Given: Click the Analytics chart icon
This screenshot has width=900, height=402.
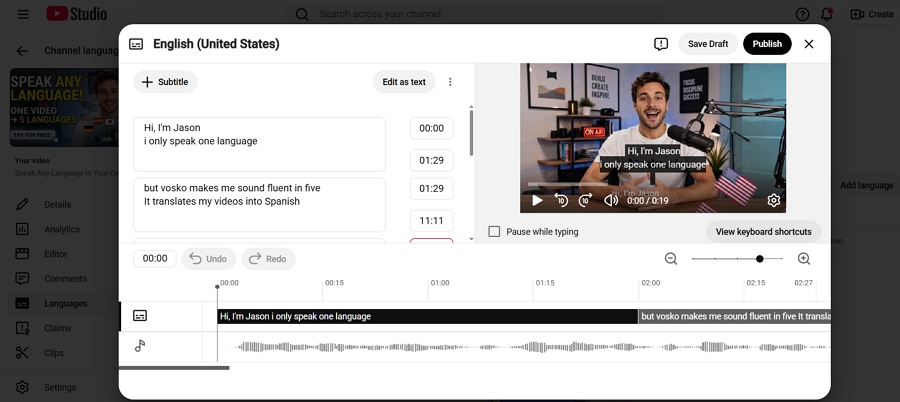Looking at the screenshot, I should click(22, 229).
